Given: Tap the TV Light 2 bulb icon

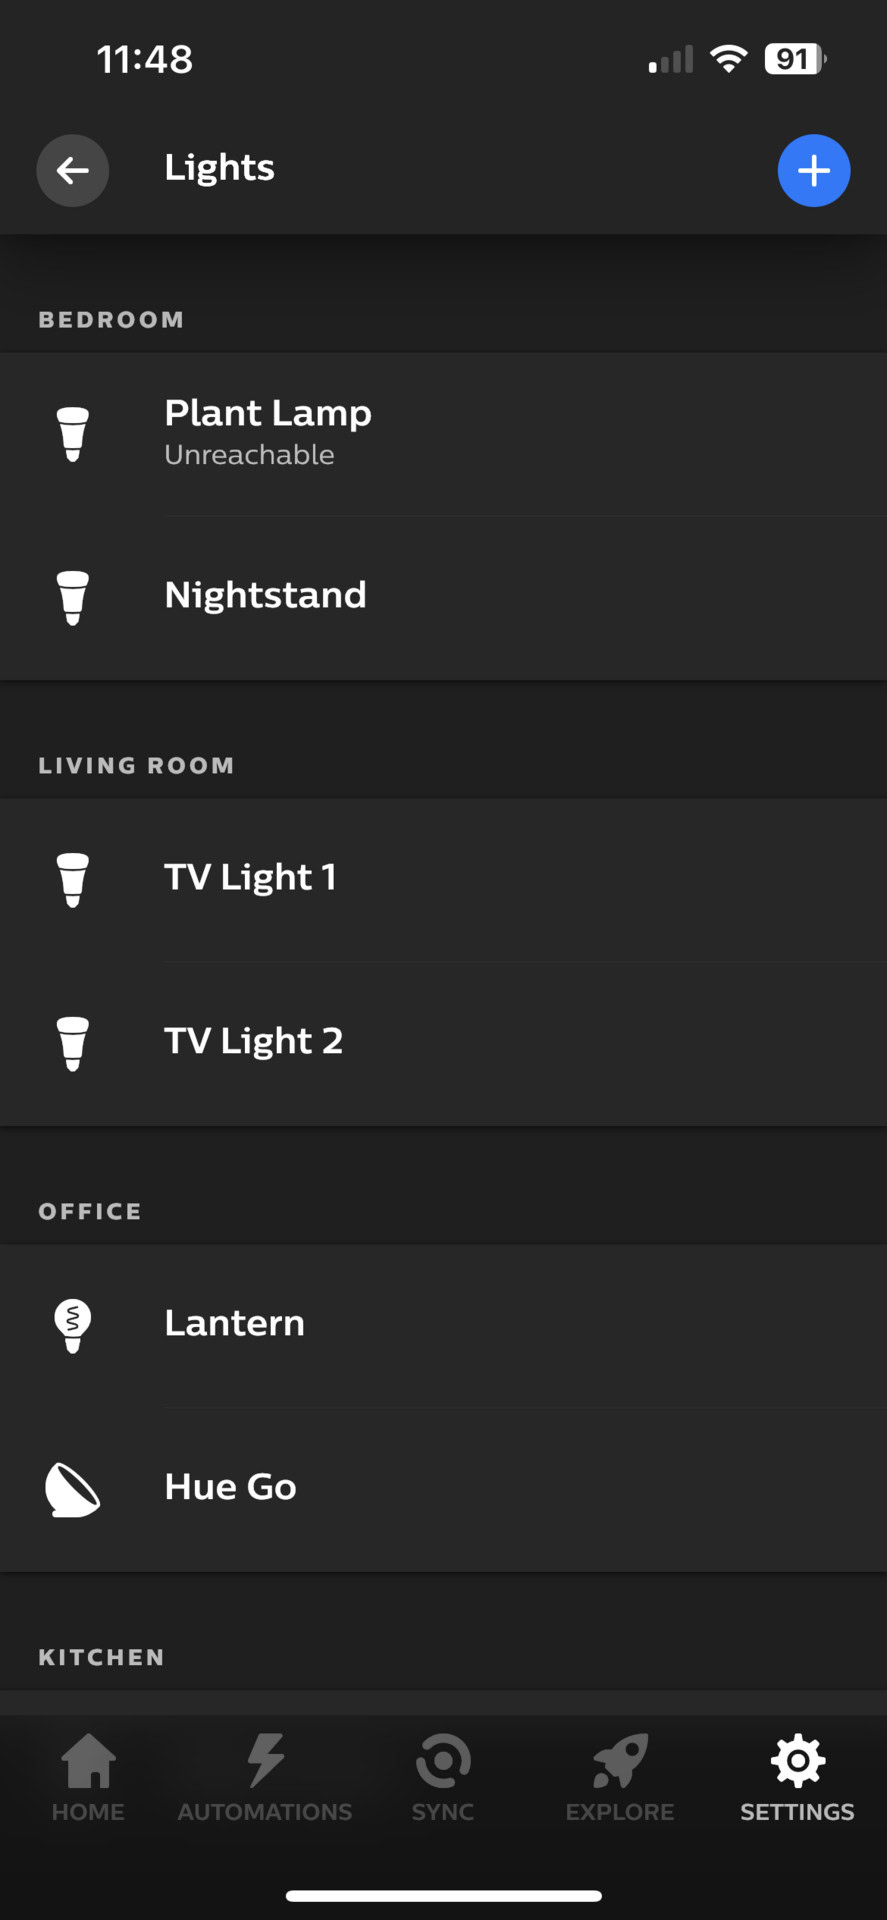Looking at the screenshot, I should click(73, 1043).
